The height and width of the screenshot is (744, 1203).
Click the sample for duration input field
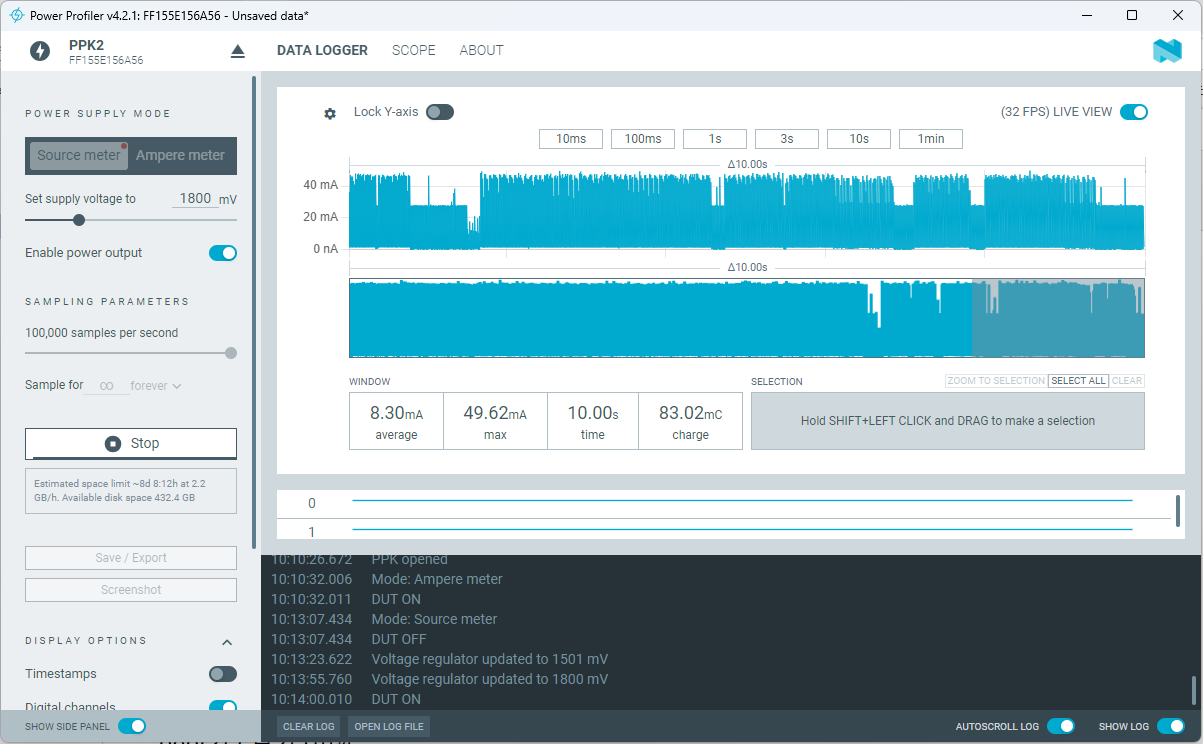click(107, 385)
